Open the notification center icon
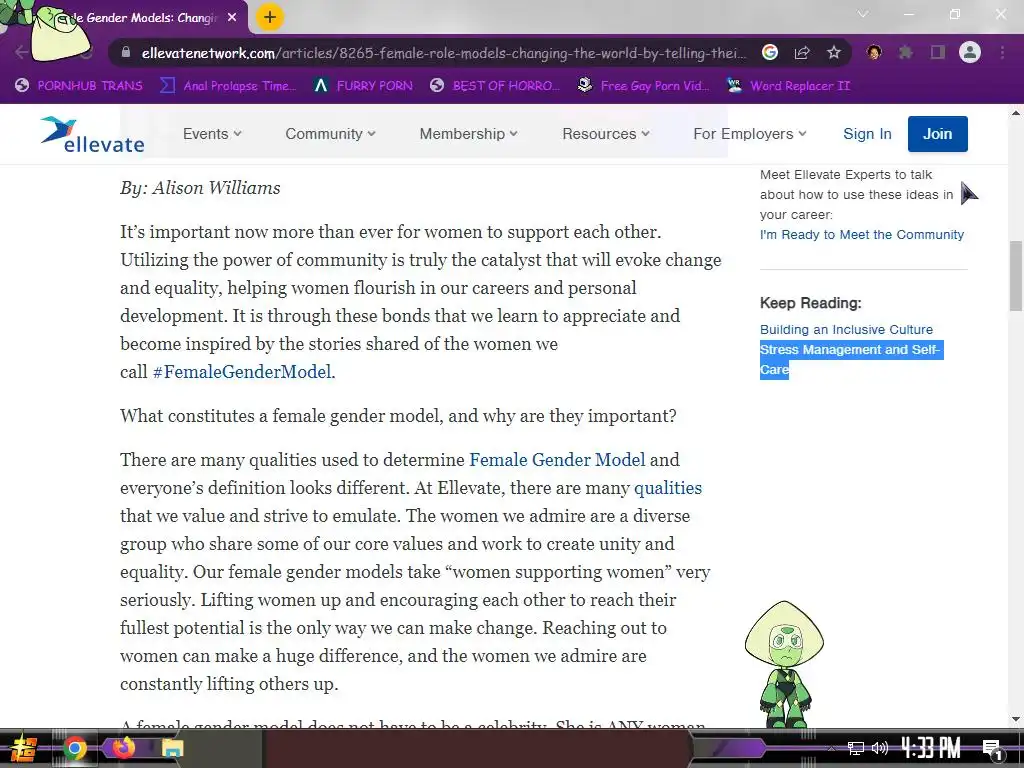 pos(992,749)
